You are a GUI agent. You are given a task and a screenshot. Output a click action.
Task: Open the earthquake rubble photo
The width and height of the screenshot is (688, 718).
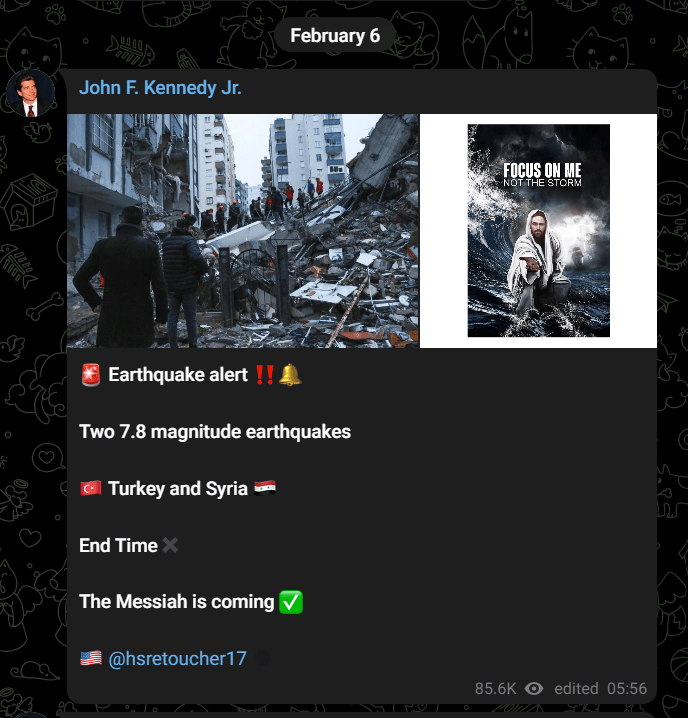[243, 231]
